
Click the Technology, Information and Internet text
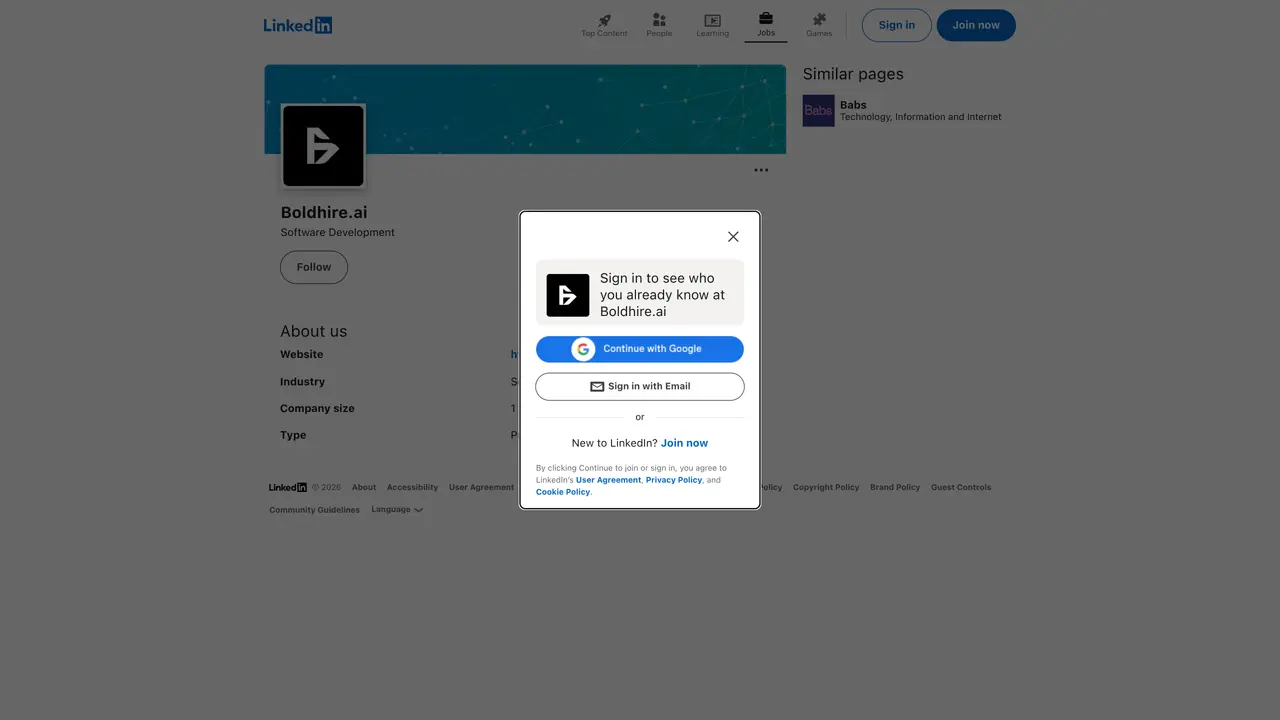[x=921, y=117]
